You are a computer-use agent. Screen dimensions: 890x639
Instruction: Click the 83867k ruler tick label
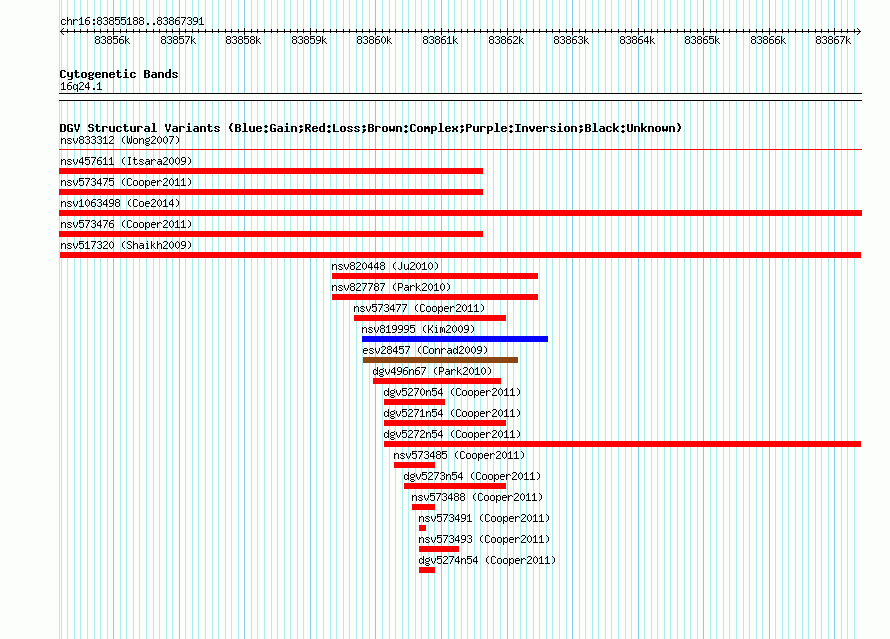click(833, 40)
